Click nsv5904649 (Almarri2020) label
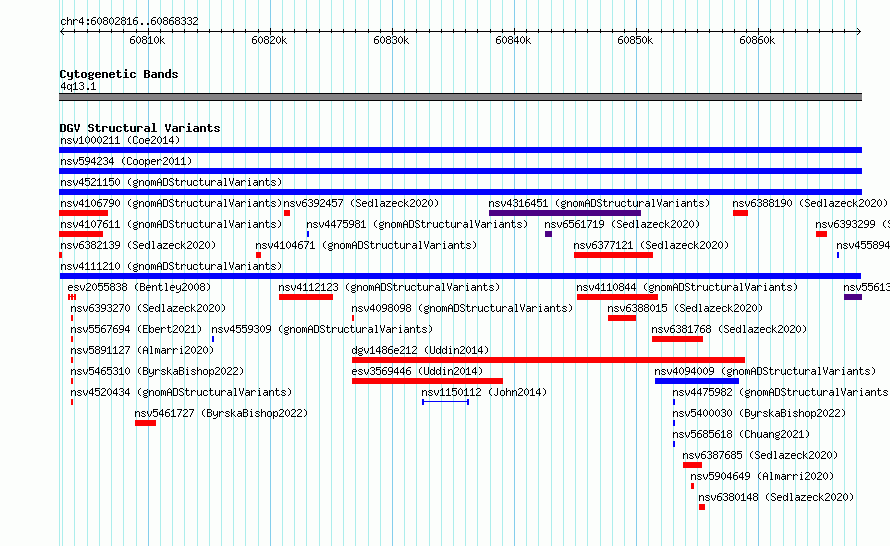The width and height of the screenshot is (890, 546). coord(762,476)
